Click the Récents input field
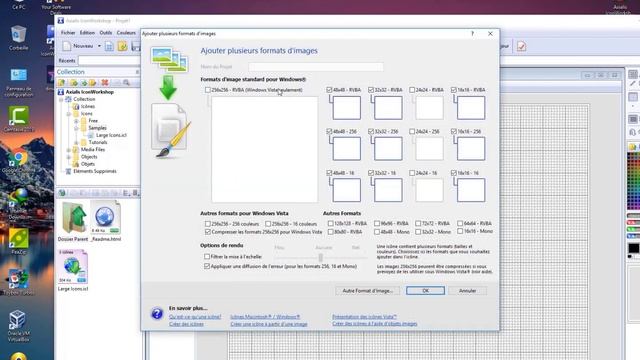This screenshot has width=640, height=360. point(109,60)
